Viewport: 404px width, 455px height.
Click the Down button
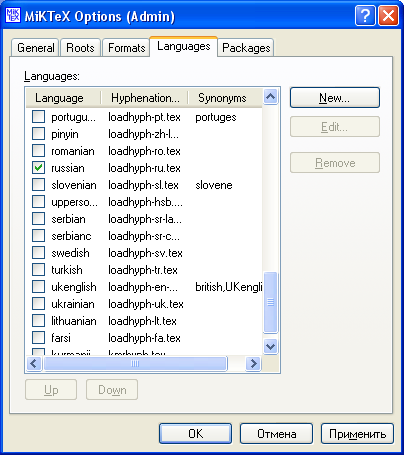click(112, 390)
